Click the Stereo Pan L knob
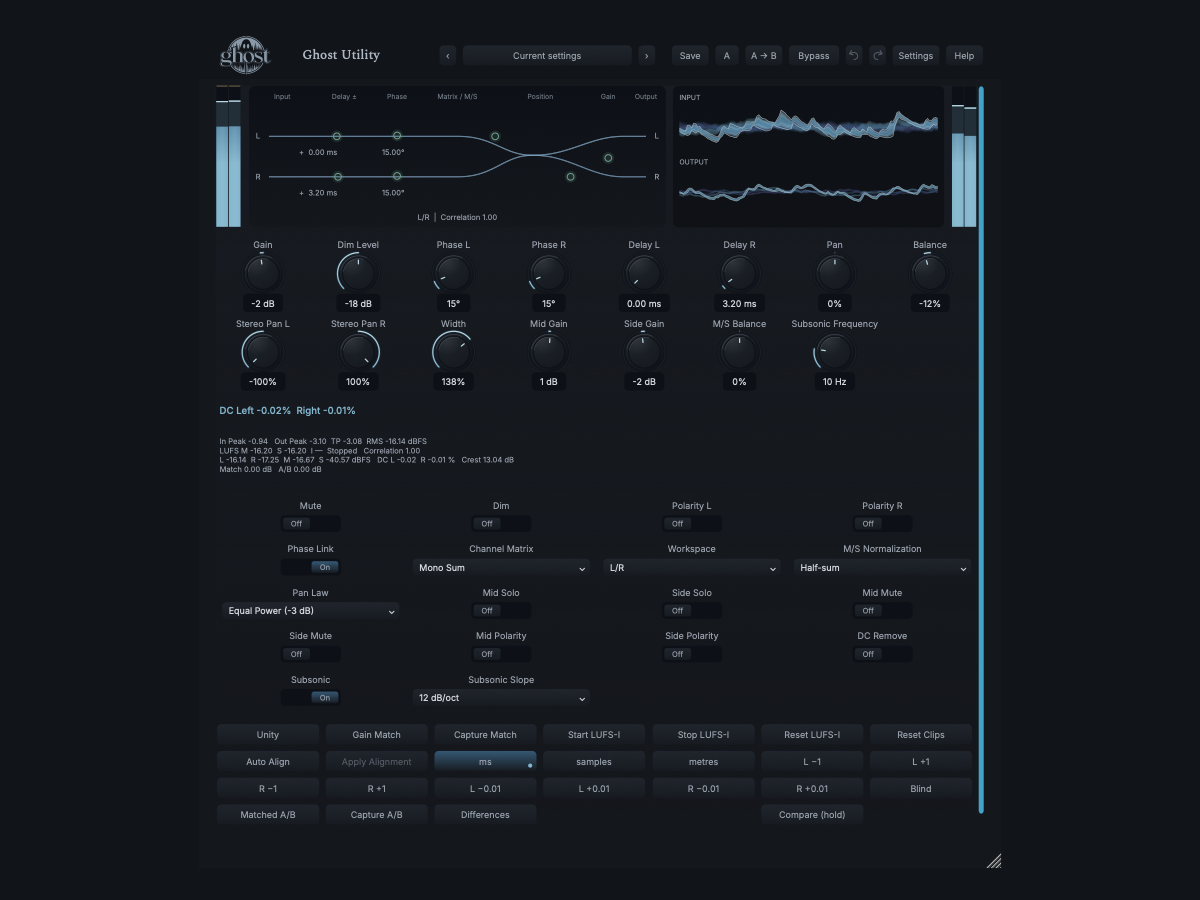The width and height of the screenshot is (1200, 900). pos(263,352)
